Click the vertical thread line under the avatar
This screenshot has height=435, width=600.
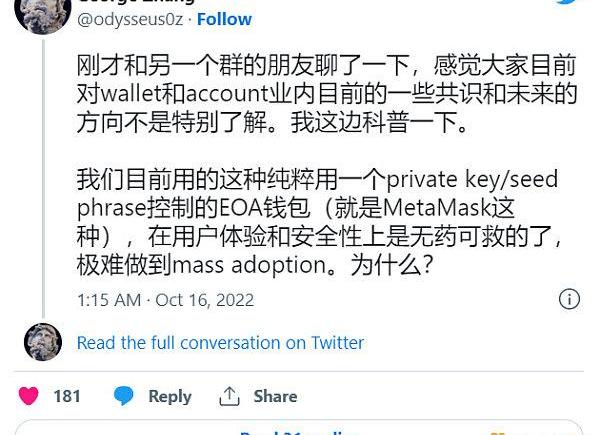[43, 178]
